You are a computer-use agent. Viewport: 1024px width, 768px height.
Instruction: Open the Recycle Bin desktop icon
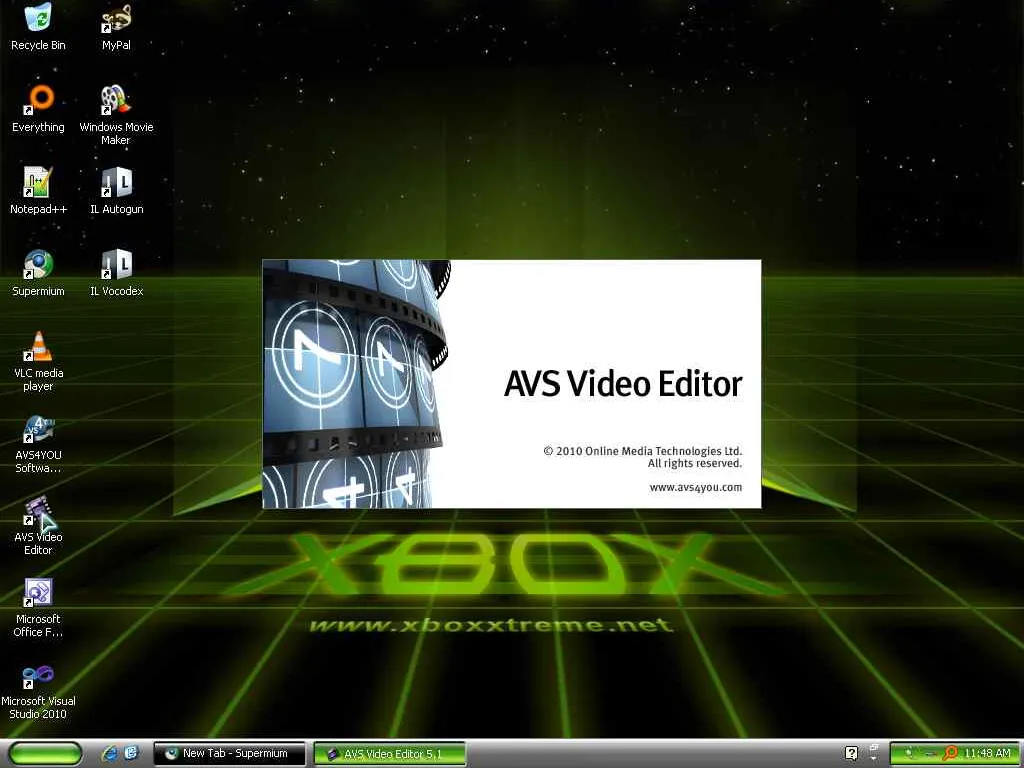click(x=38, y=27)
